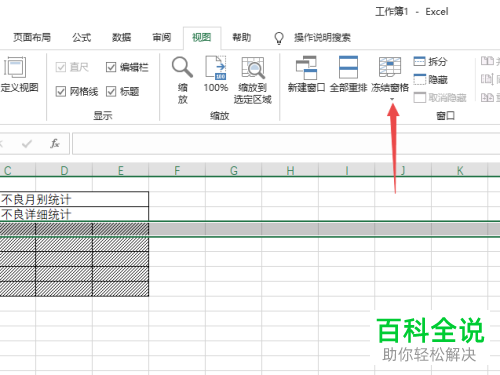
Task: Select the View (视图) tab
Action: coord(202,37)
